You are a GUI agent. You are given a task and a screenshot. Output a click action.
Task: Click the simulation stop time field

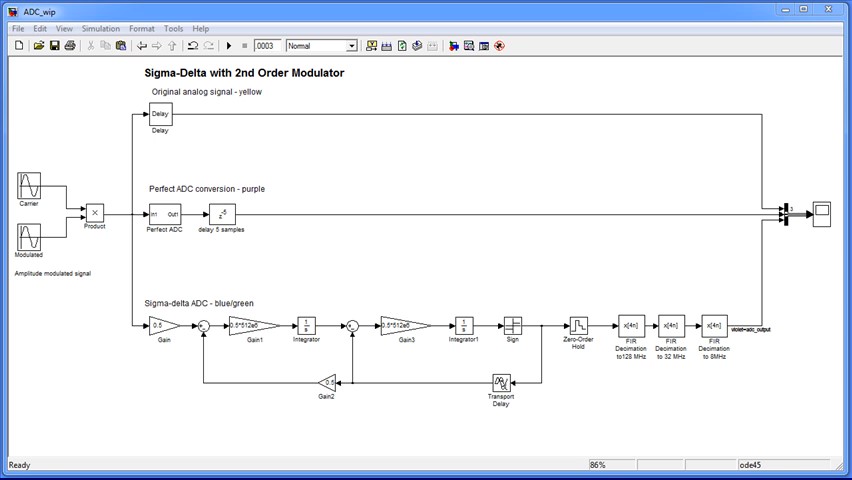[266, 46]
